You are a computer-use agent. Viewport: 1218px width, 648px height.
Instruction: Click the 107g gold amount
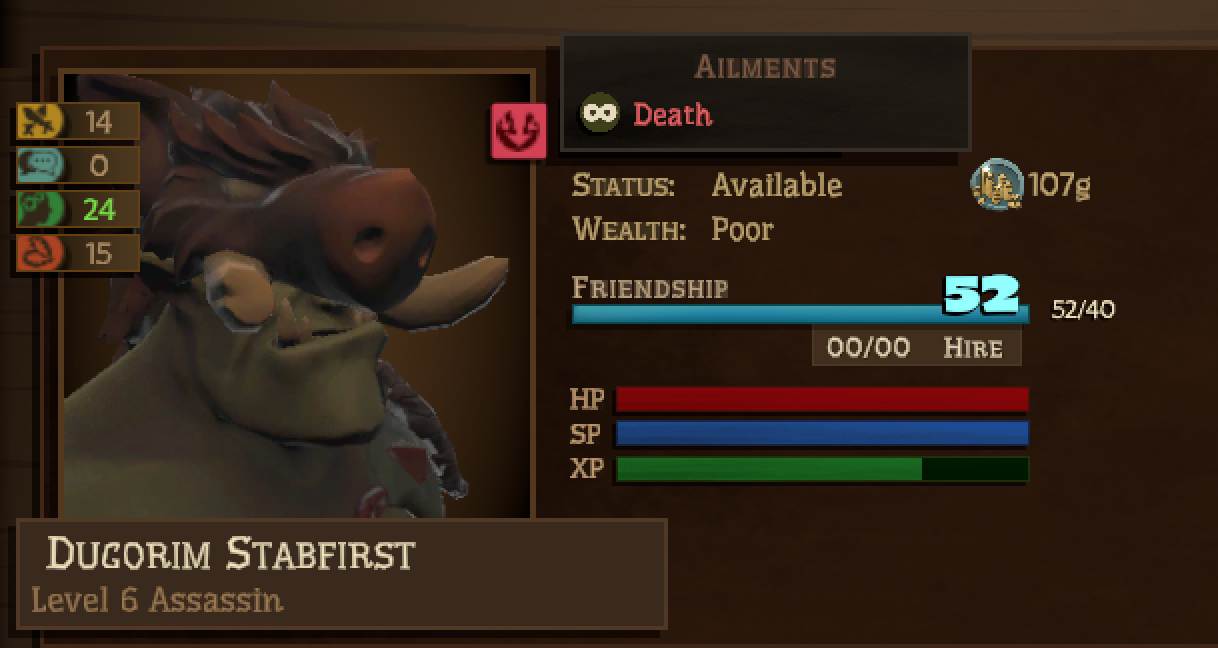click(x=1059, y=185)
